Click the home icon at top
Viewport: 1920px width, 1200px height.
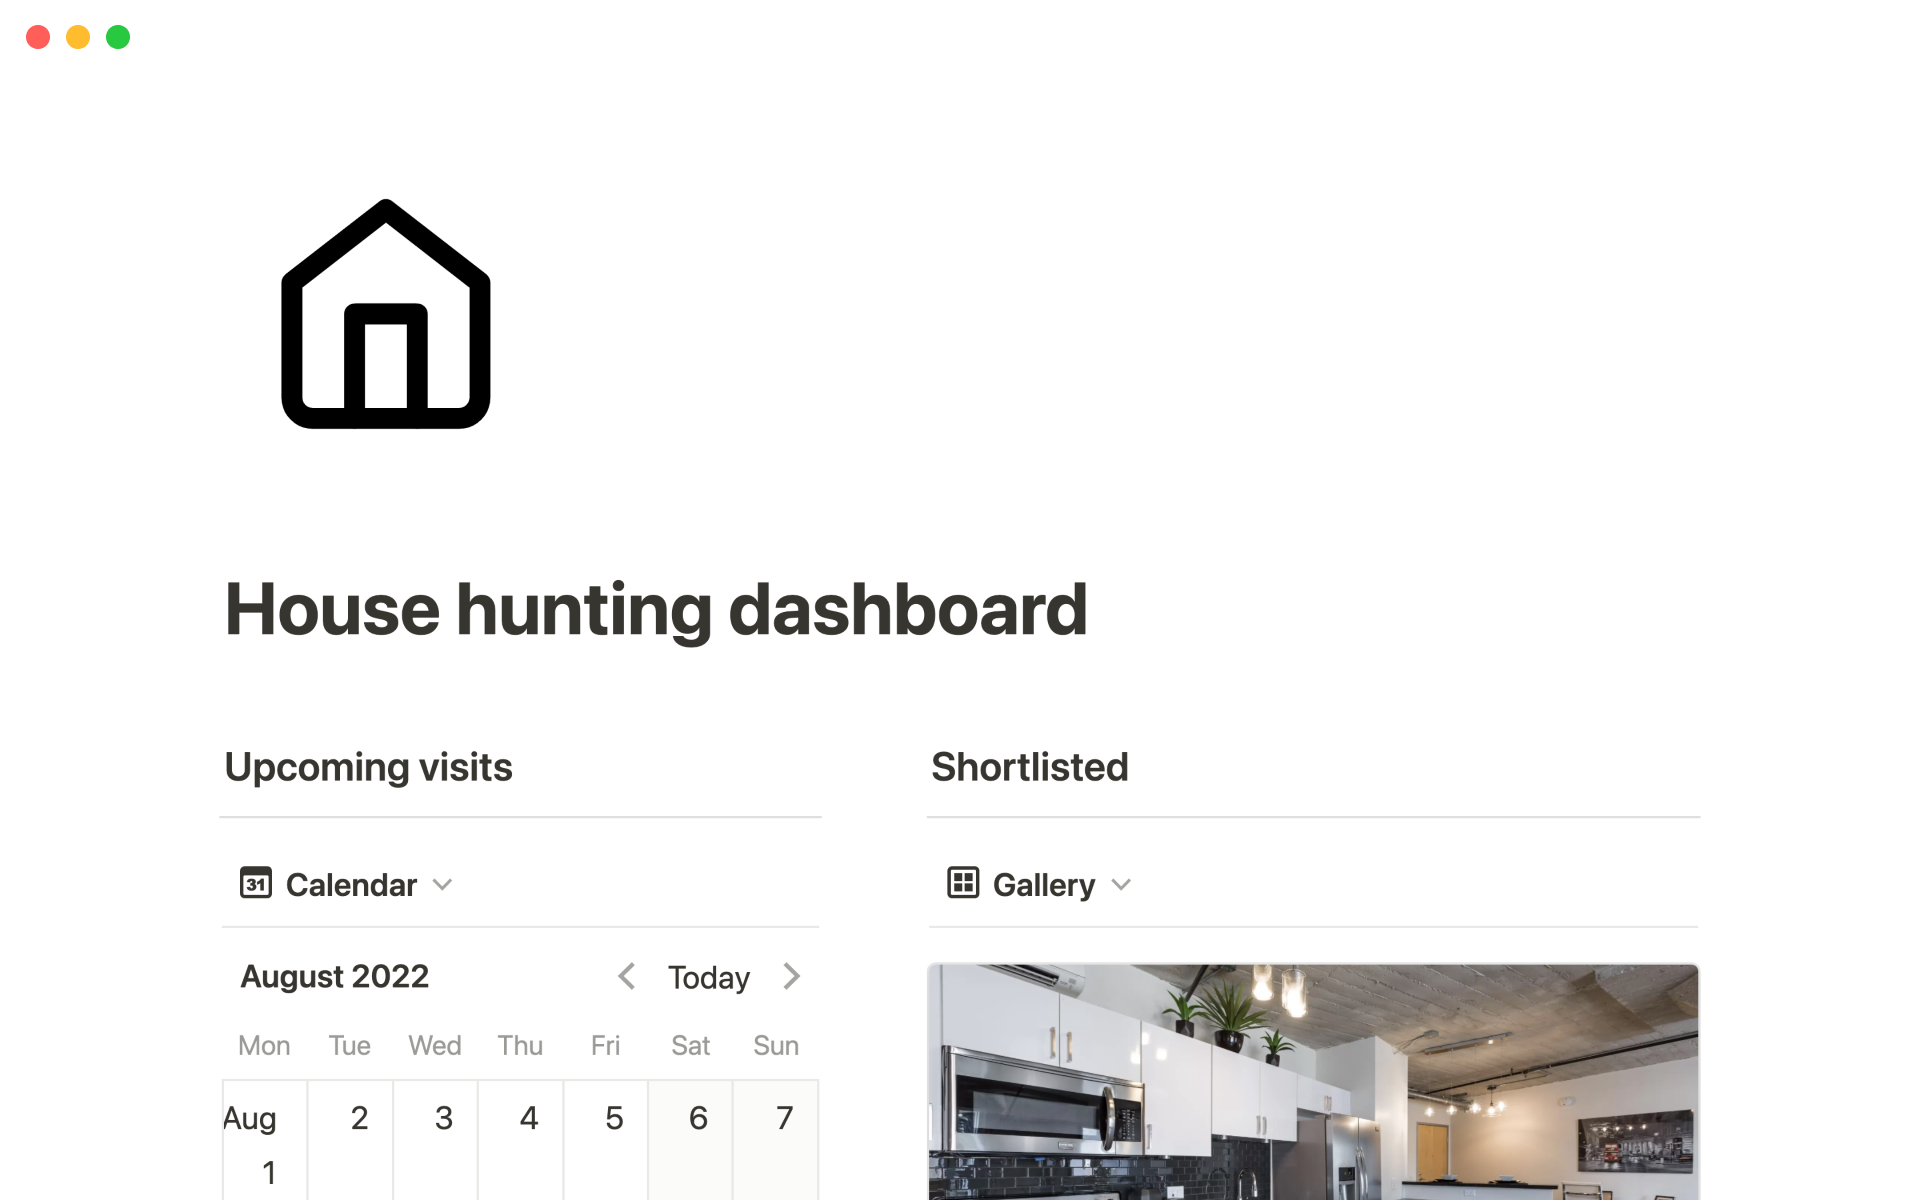pyautogui.click(x=387, y=314)
